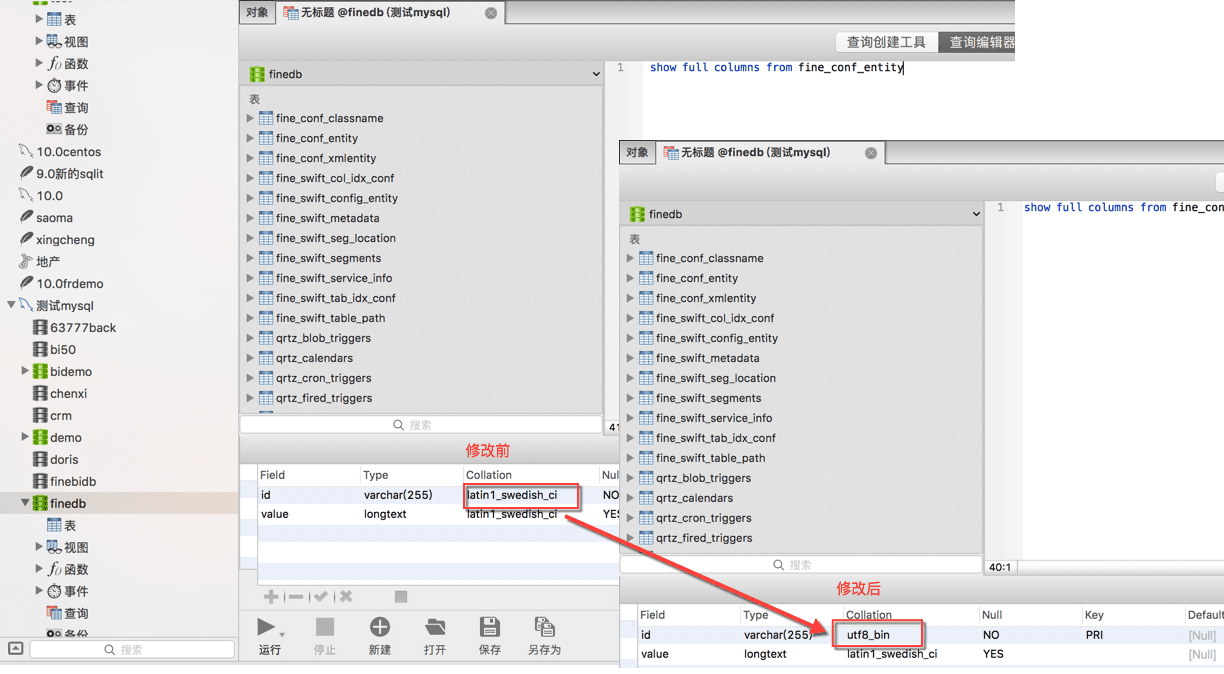Select the 10.0frdemo connection
The width and height of the screenshot is (1224, 674).
(x=69, y=284)
